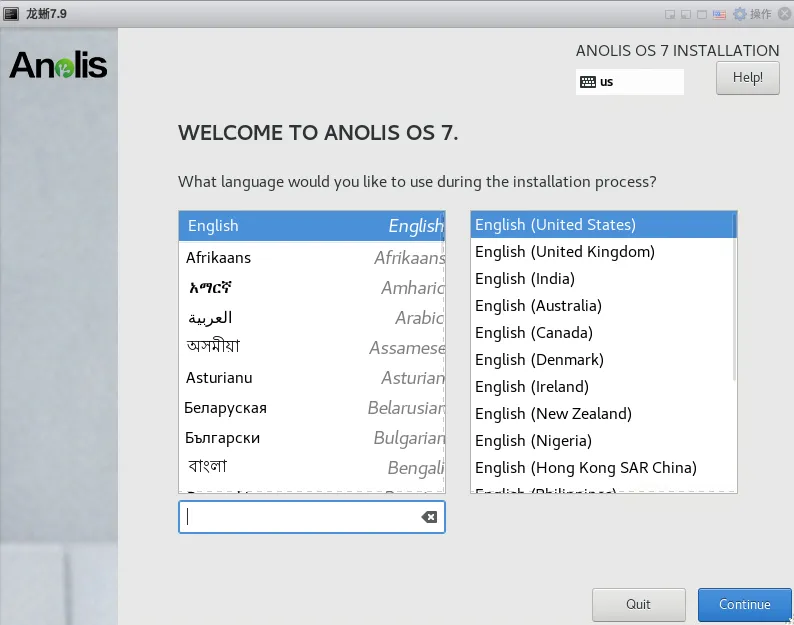Choose English (India) locale
The height and width of the screenshot is (625, 794).
point(602,279)
